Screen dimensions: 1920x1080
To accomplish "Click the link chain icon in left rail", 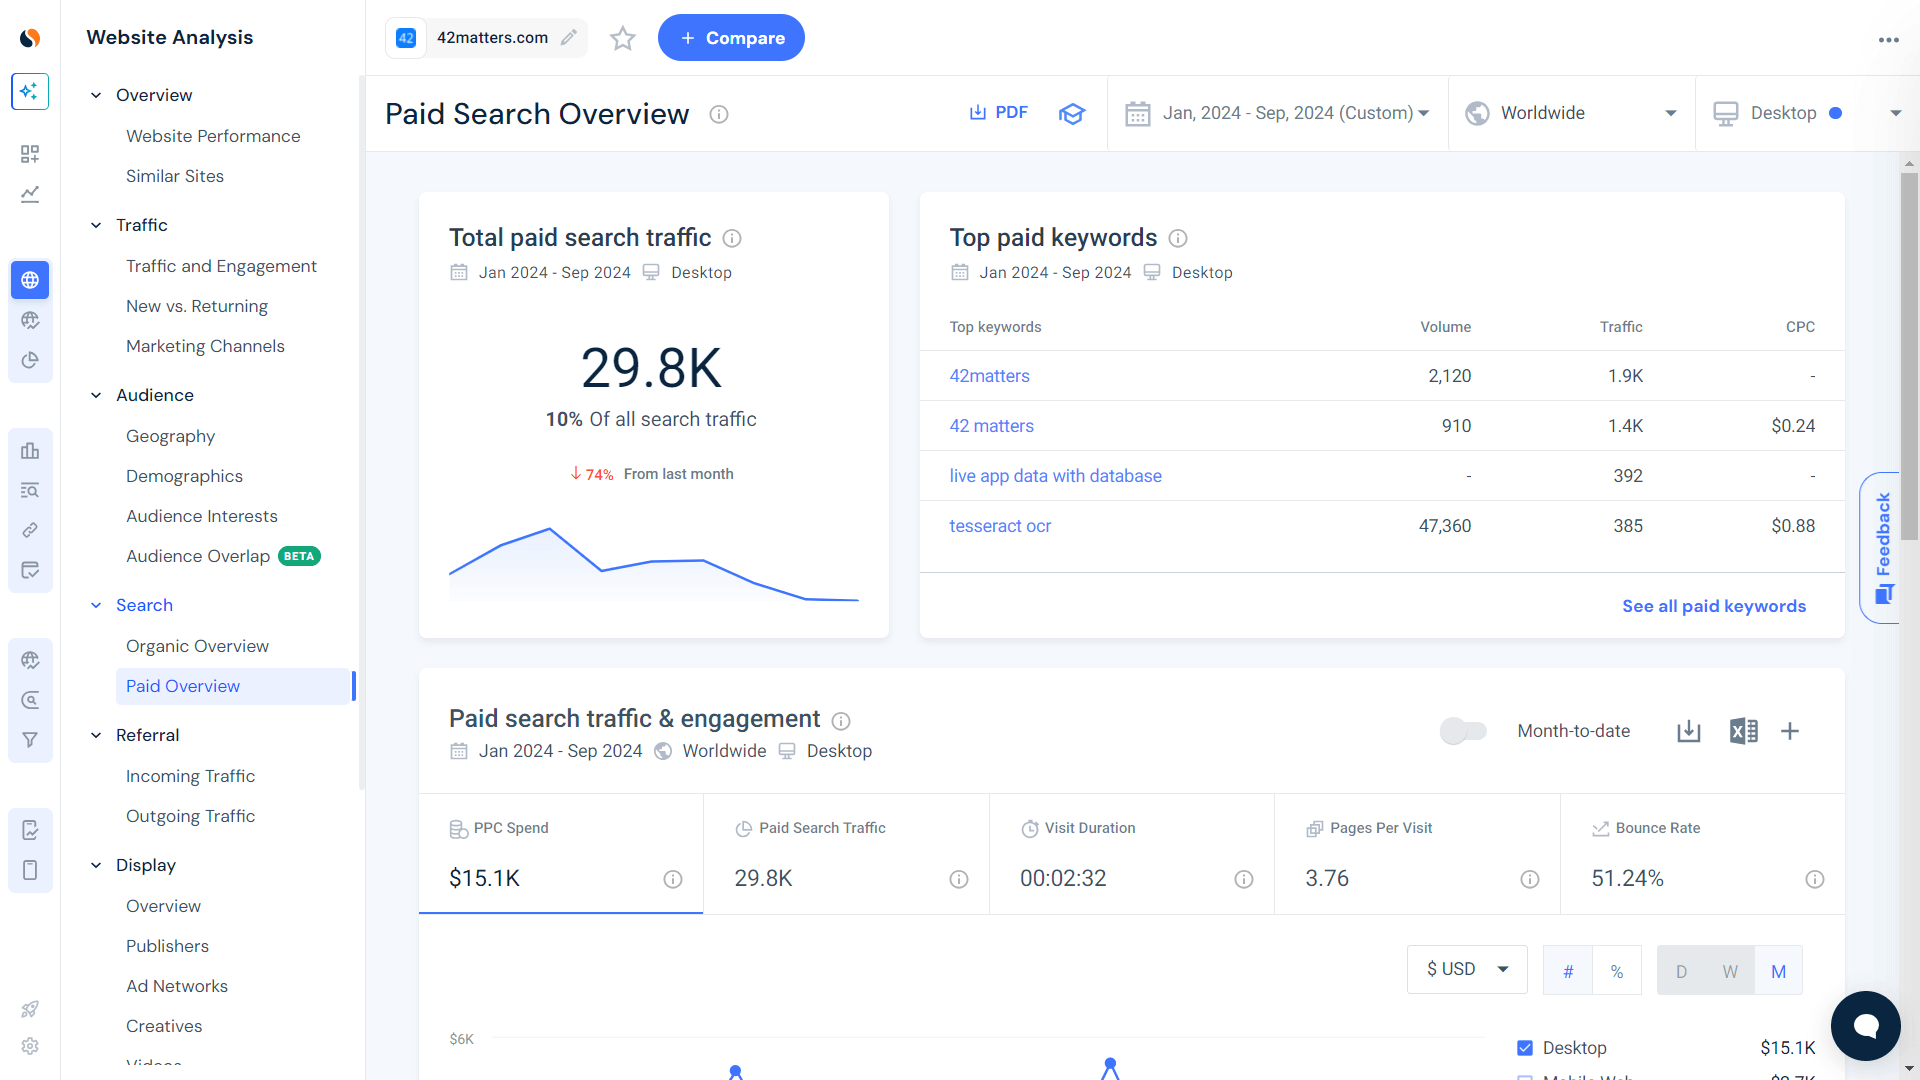I will point(30,530).
